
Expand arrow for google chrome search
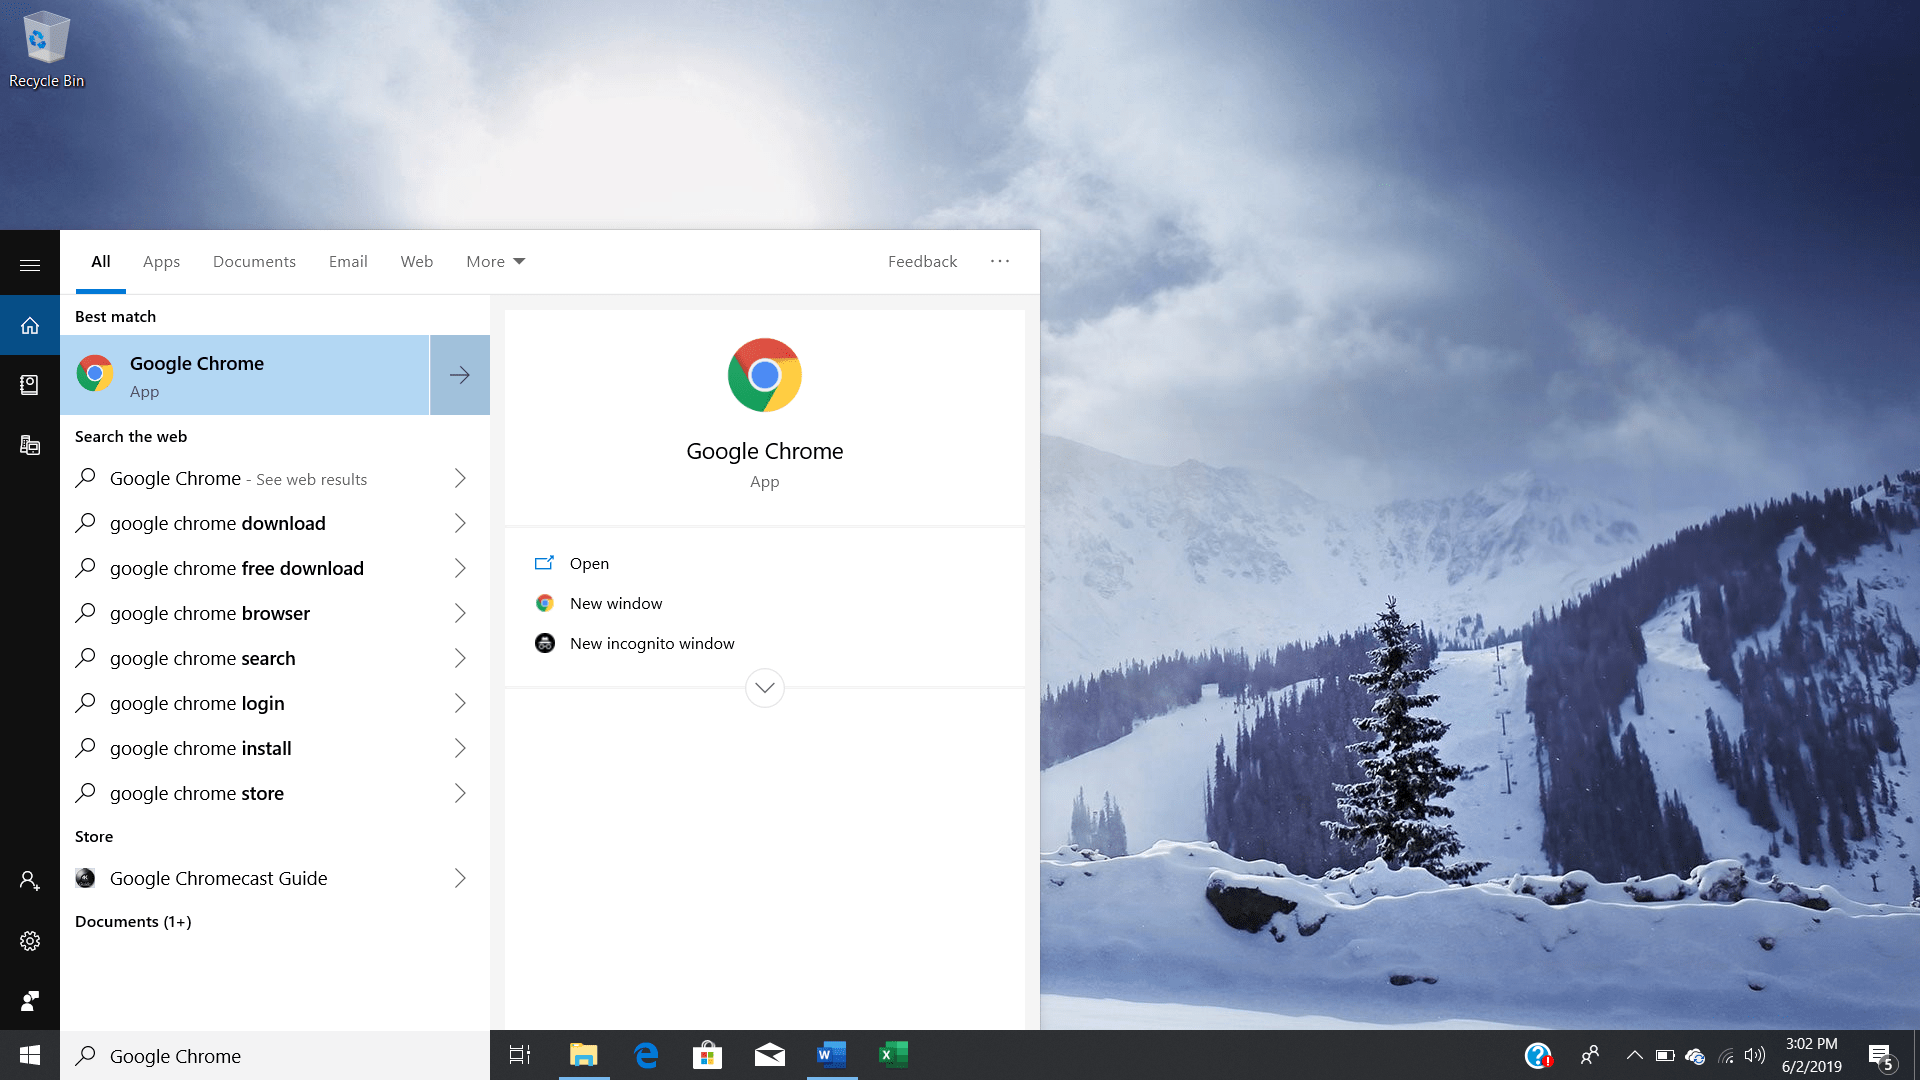(x=460, y=658)
